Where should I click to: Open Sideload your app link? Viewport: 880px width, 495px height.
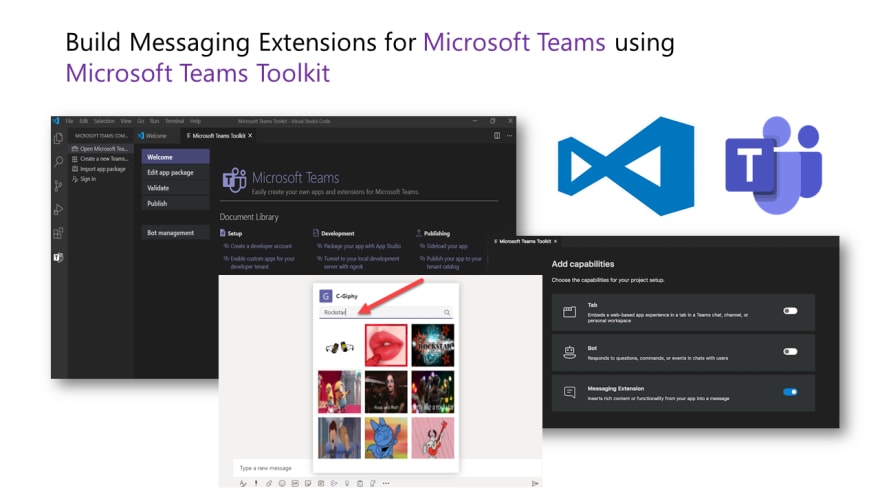point(447,246)
